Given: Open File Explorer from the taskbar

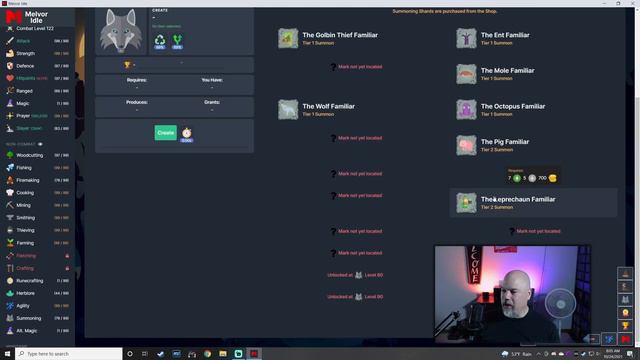Looking at the screenshot, I should [223, 354].
